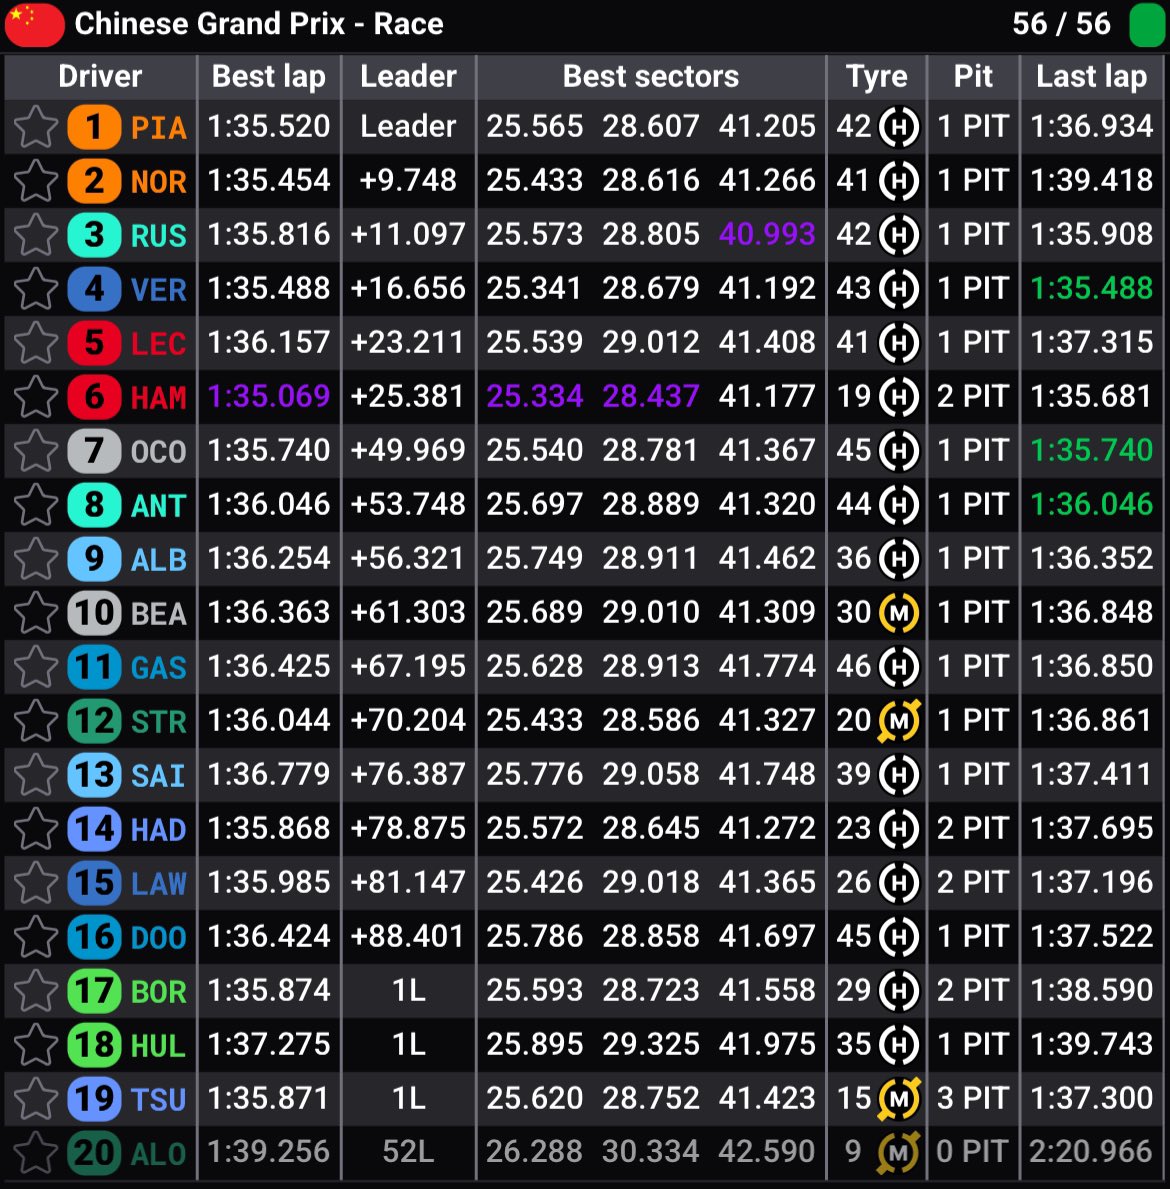
Task: Select the hard tyre icon in NOR's row
Action: point(899,180)
